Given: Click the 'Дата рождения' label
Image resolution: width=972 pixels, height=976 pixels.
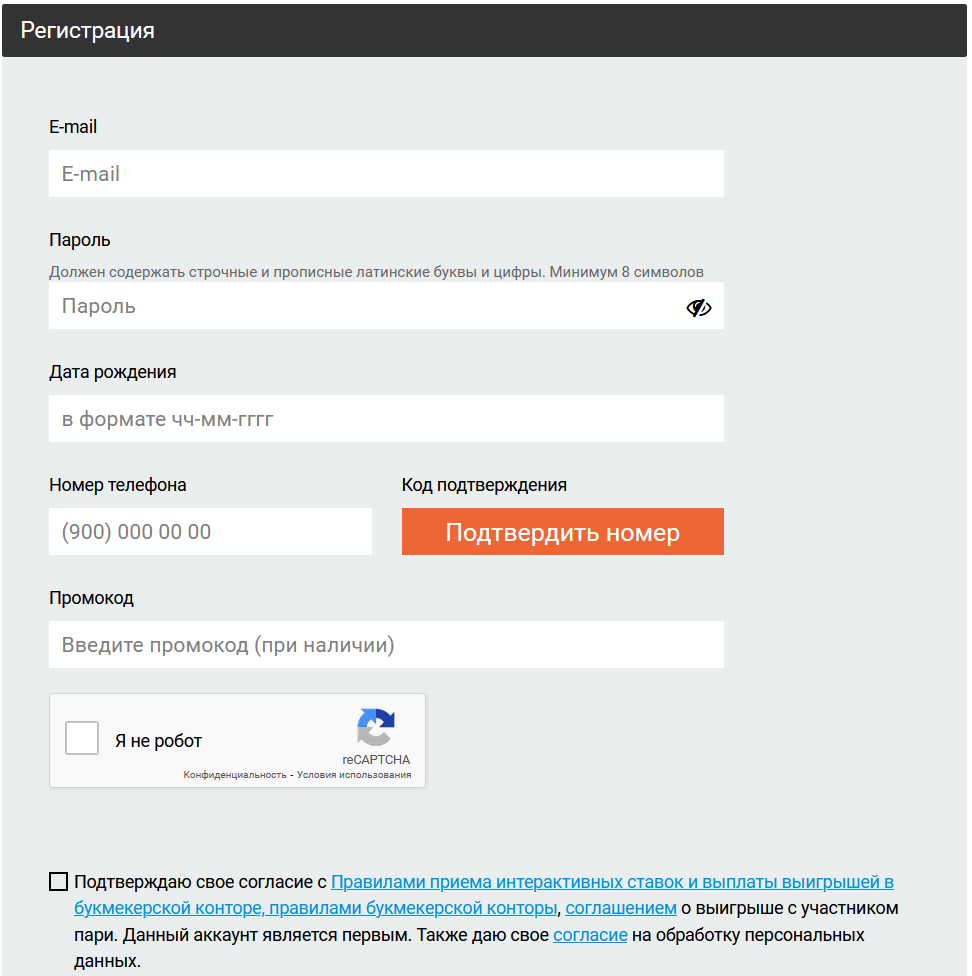Looking at the screenshot, I should (113, 372).
